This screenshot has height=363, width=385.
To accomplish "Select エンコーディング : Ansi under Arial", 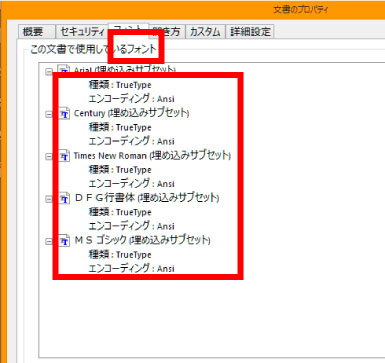I will [x=131, y=99].
